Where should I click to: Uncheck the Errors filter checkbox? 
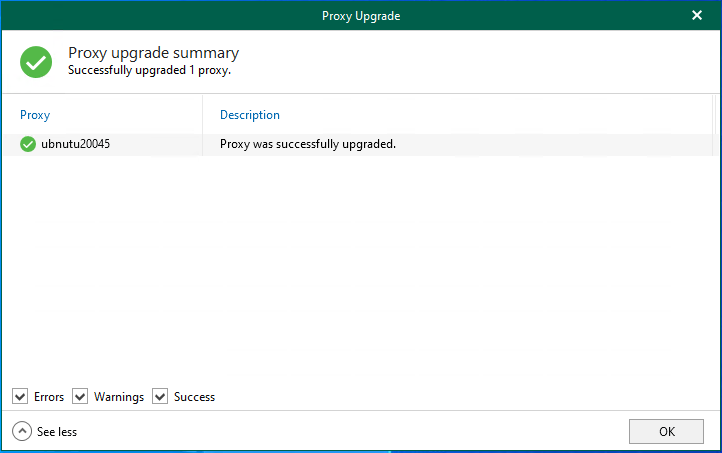pos(20,397)
